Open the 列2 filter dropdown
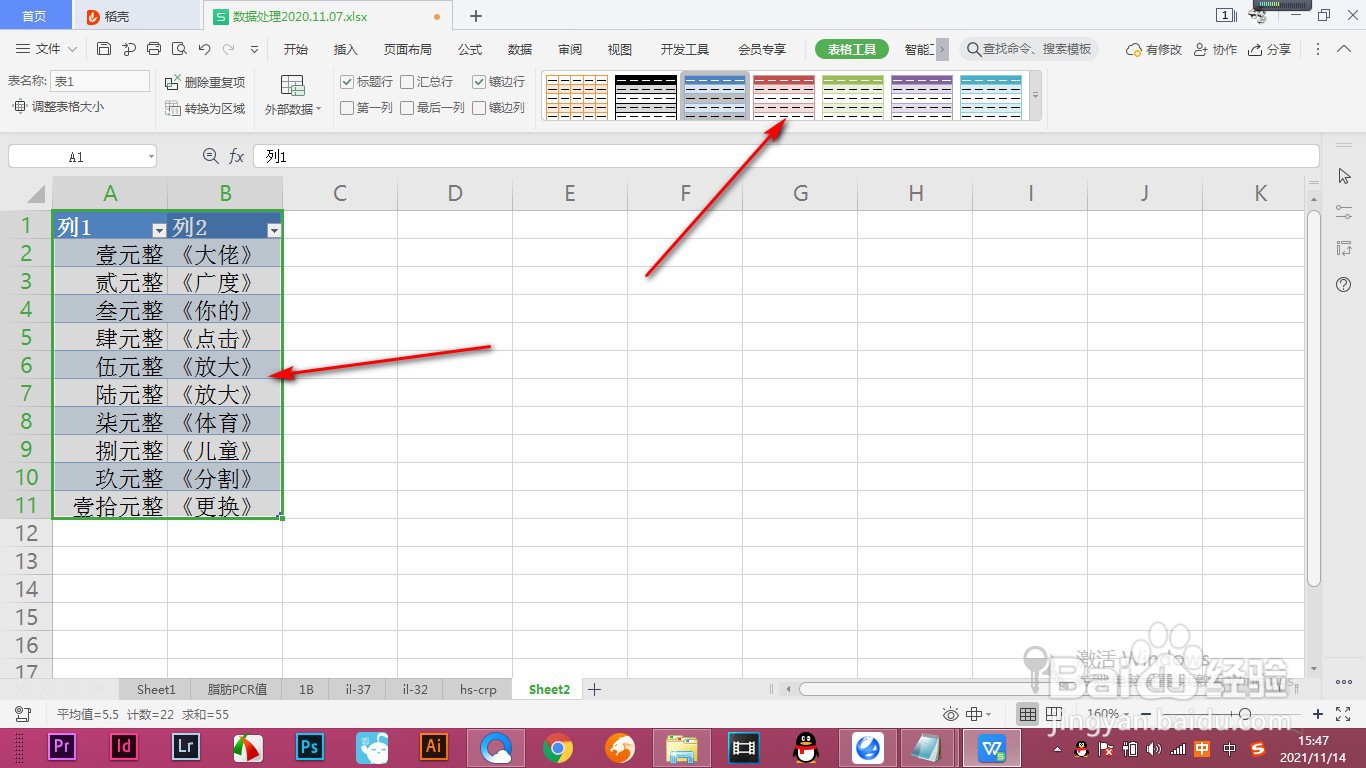 tap(274, 230)
